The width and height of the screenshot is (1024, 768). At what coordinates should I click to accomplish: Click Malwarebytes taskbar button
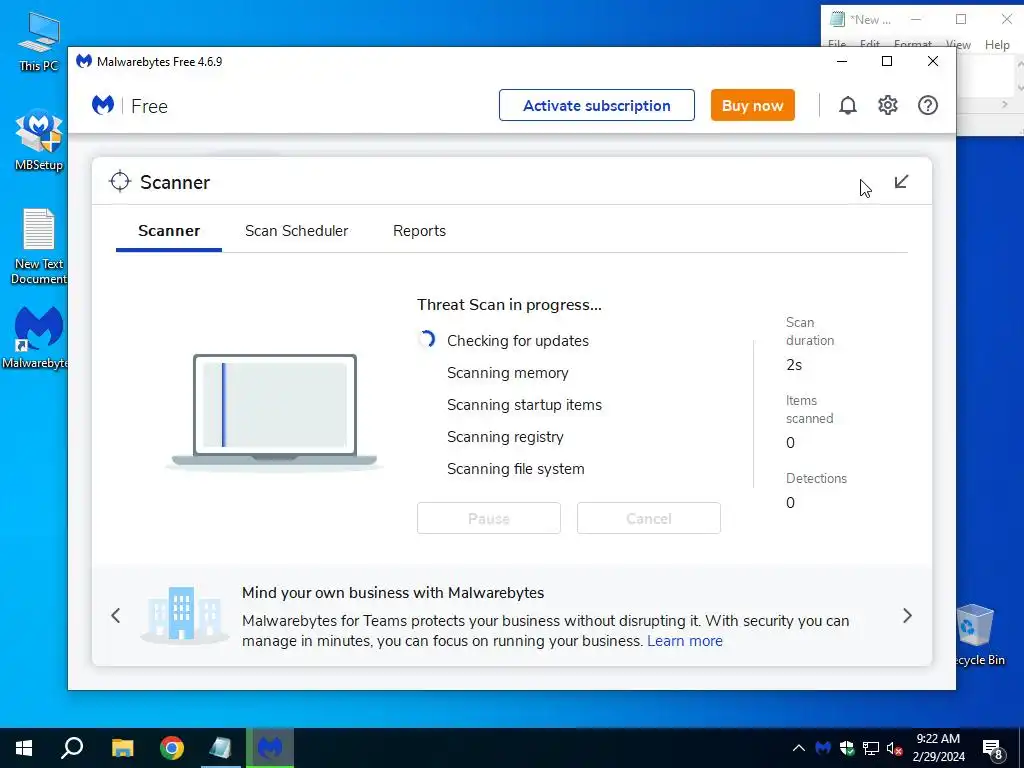tap(270, 748)
